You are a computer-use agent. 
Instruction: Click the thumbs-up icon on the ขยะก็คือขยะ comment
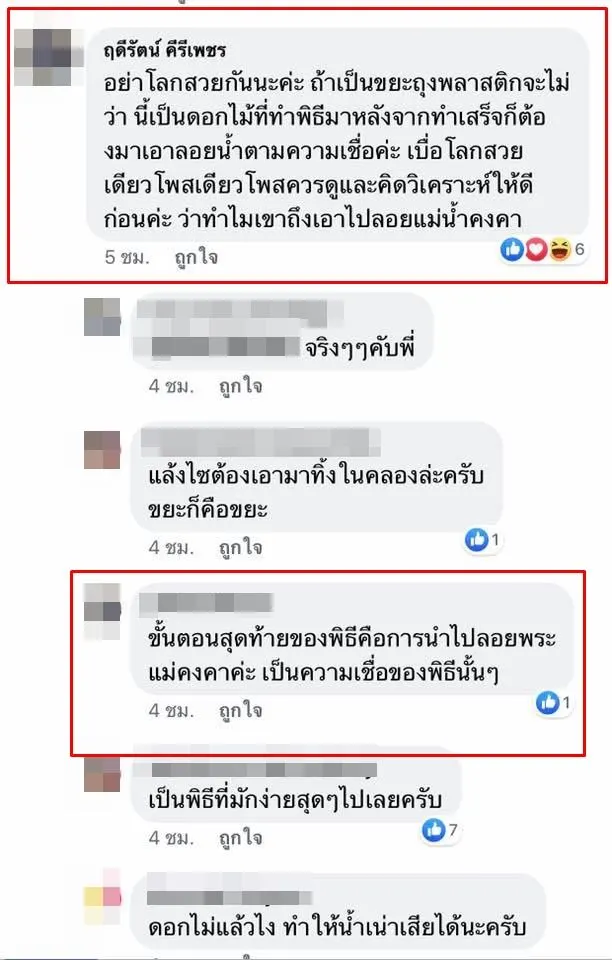click(x=476, y=539)
